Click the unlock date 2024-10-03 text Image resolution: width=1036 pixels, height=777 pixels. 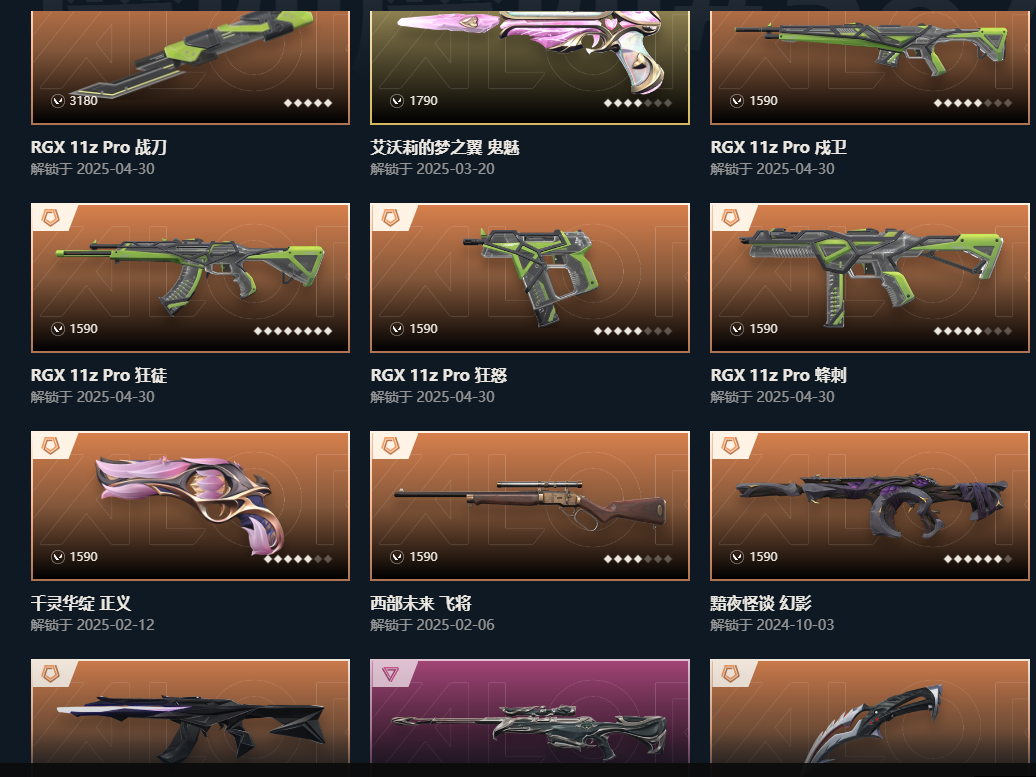(x=795, y=625)
